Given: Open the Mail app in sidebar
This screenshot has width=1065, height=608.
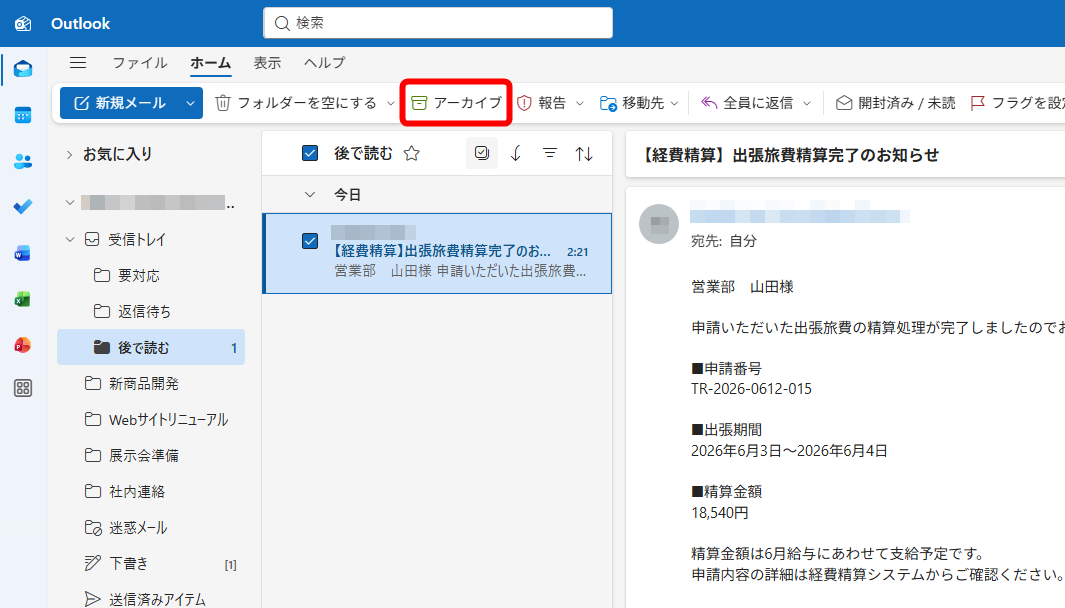Looking at the screenshot, I should [x=23, y=69].
